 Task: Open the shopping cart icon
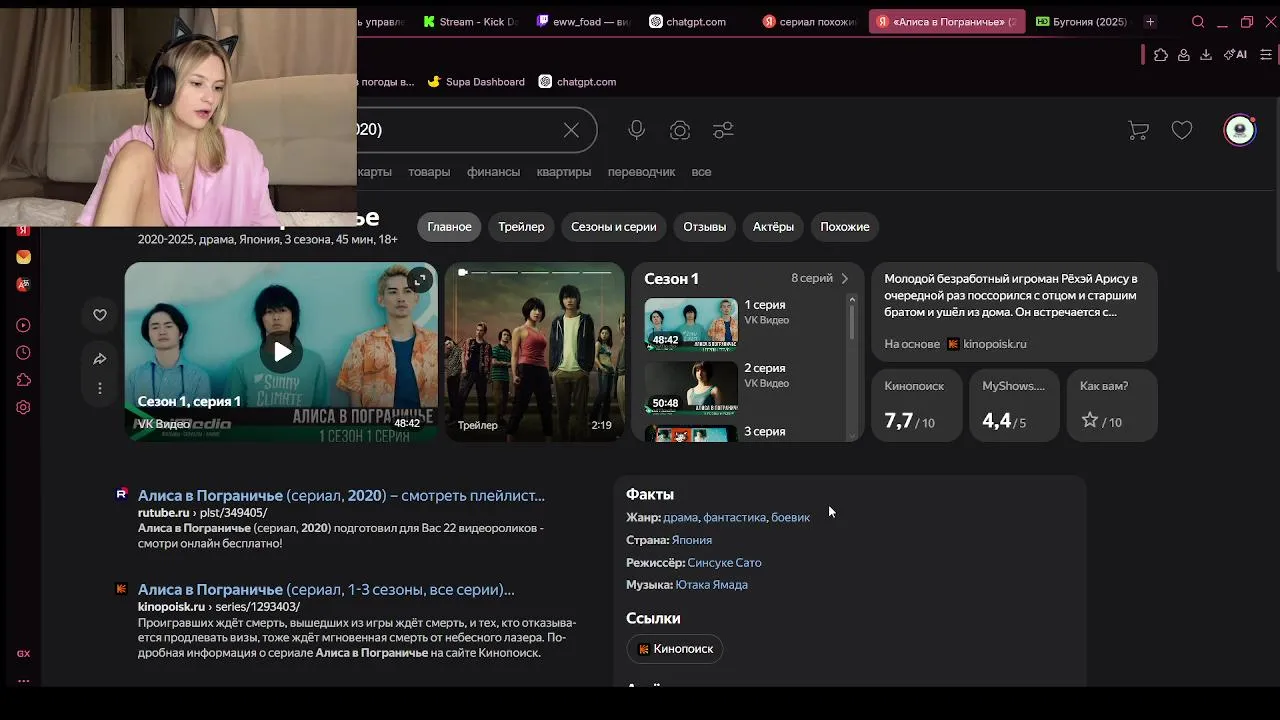(1138, 130)
